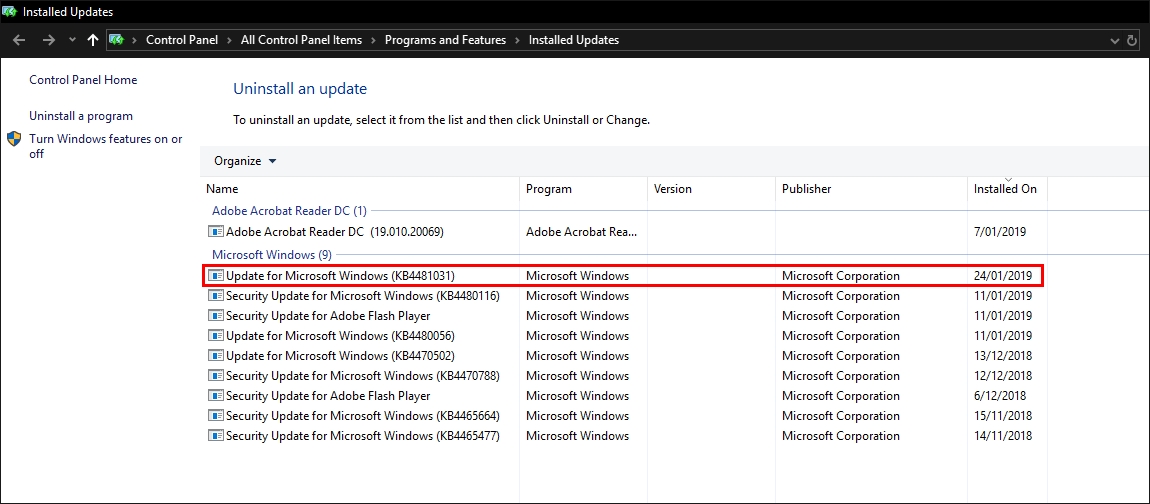Sort by Version column header

coord(712,189)
